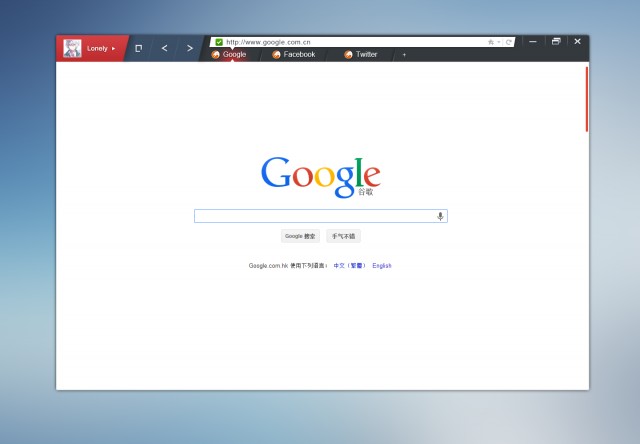Click the 手气不错 lucky button
The height and width of the screenshot is (444, 640).
[x=343, y=236]
